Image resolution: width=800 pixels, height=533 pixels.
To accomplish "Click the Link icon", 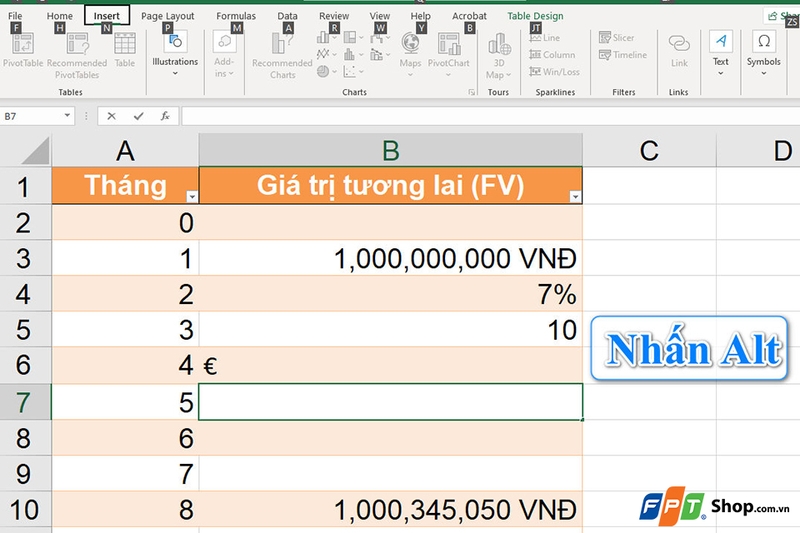I will coord(679,43).
